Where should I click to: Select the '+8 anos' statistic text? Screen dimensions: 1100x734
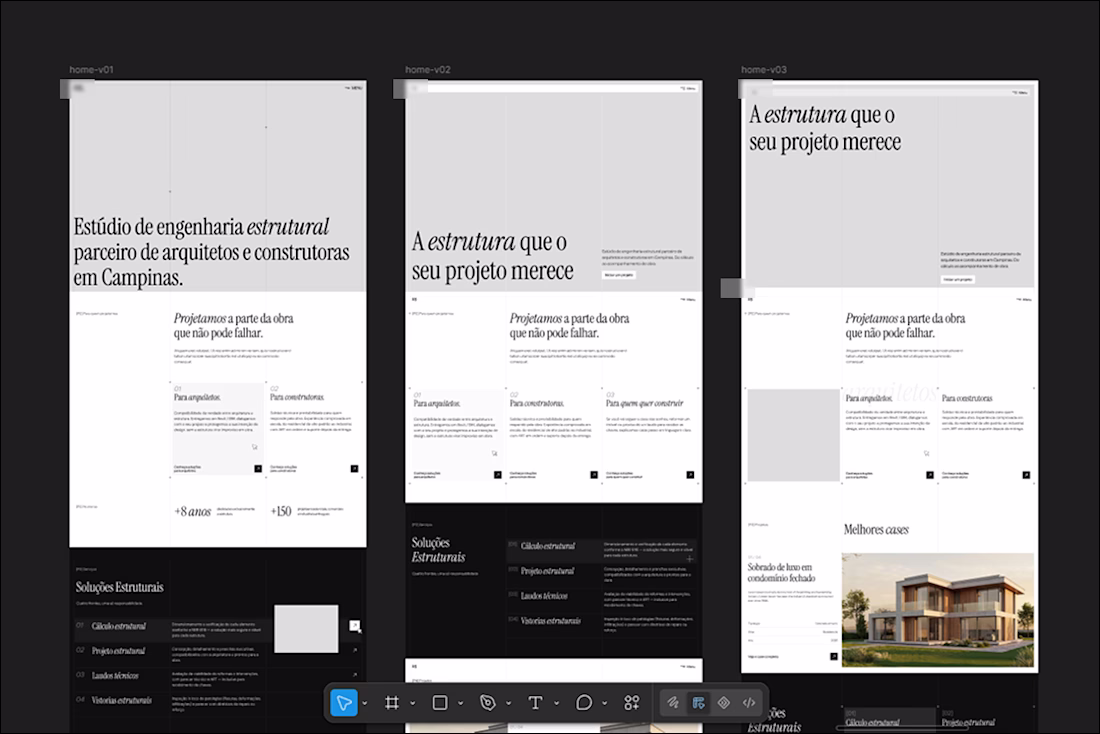point(192,512)
